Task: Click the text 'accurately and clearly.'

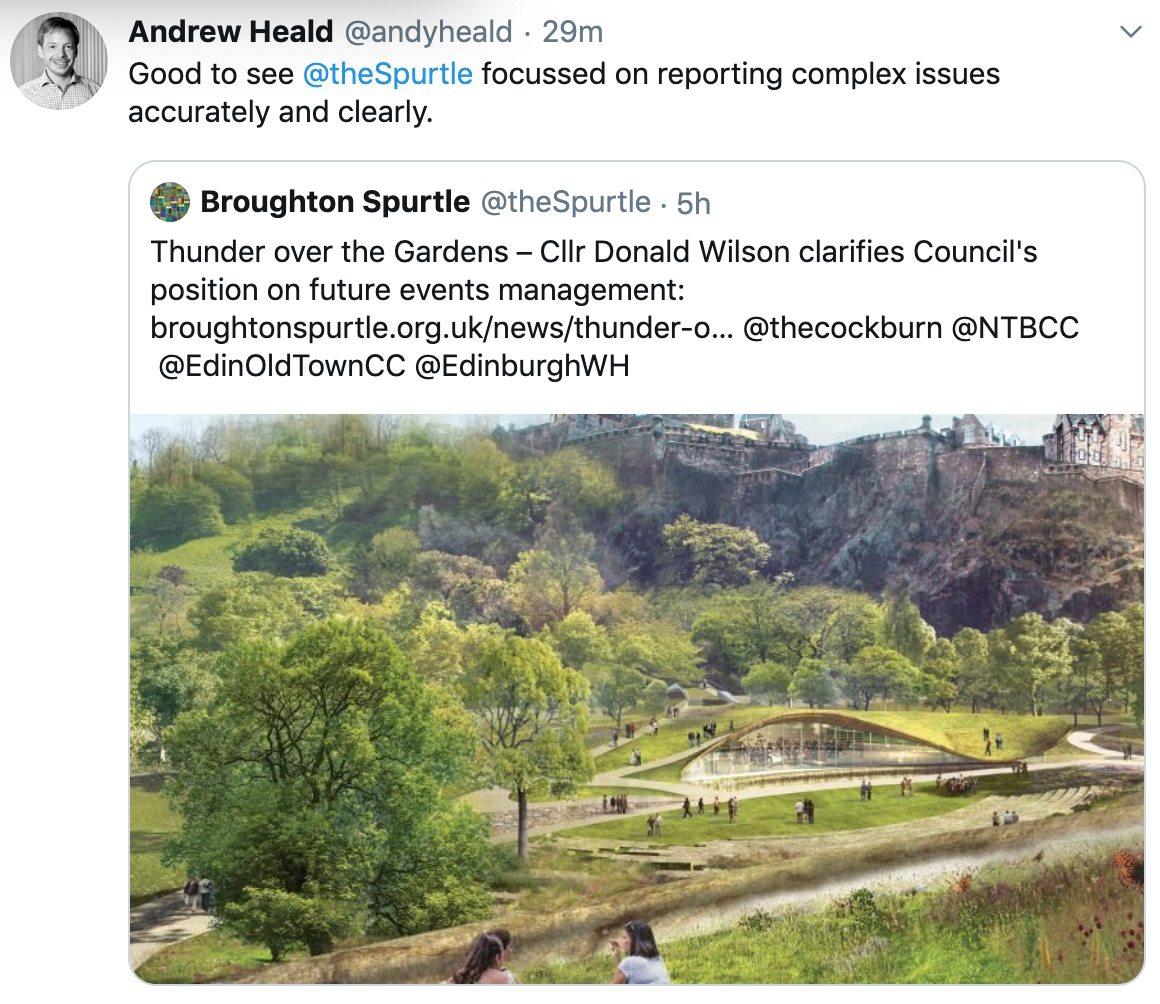Action: coord(280,112)
